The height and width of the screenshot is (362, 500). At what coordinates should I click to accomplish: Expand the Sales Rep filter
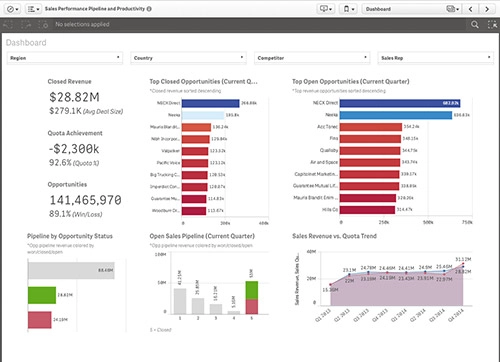[x=436, y=58]
